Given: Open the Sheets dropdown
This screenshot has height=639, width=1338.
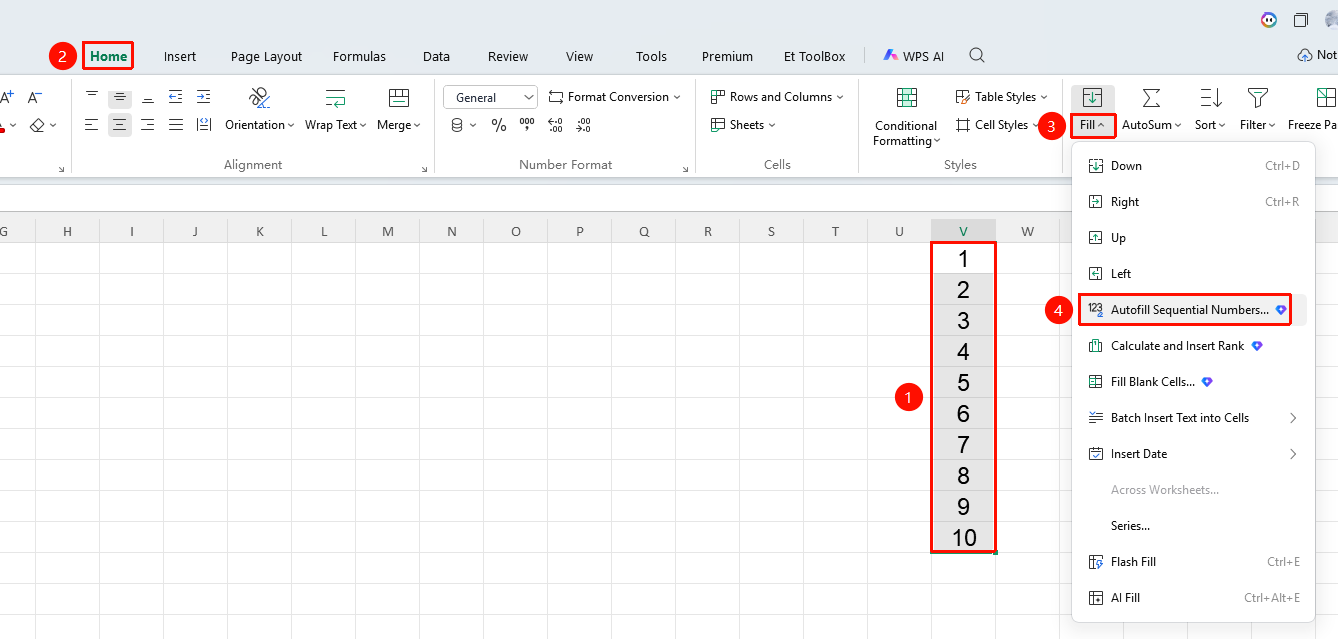Looking at the screenshot, I should [744, 125].
